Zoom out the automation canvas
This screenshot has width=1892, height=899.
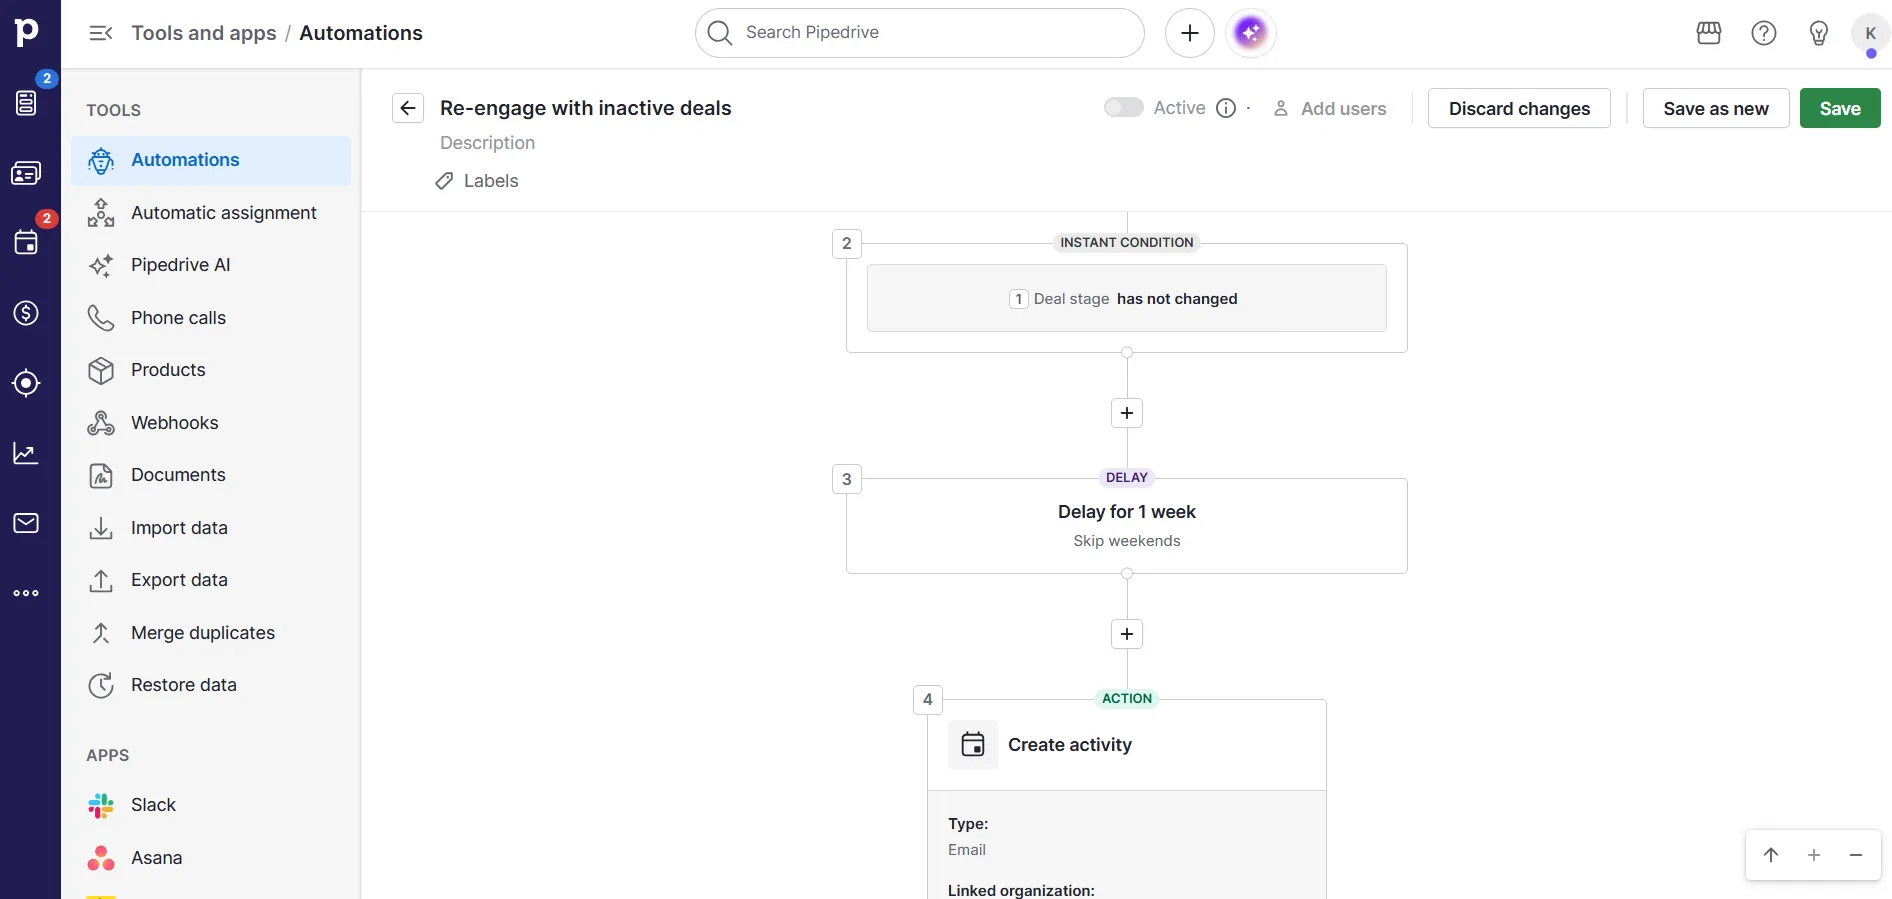pos(1856,855)
